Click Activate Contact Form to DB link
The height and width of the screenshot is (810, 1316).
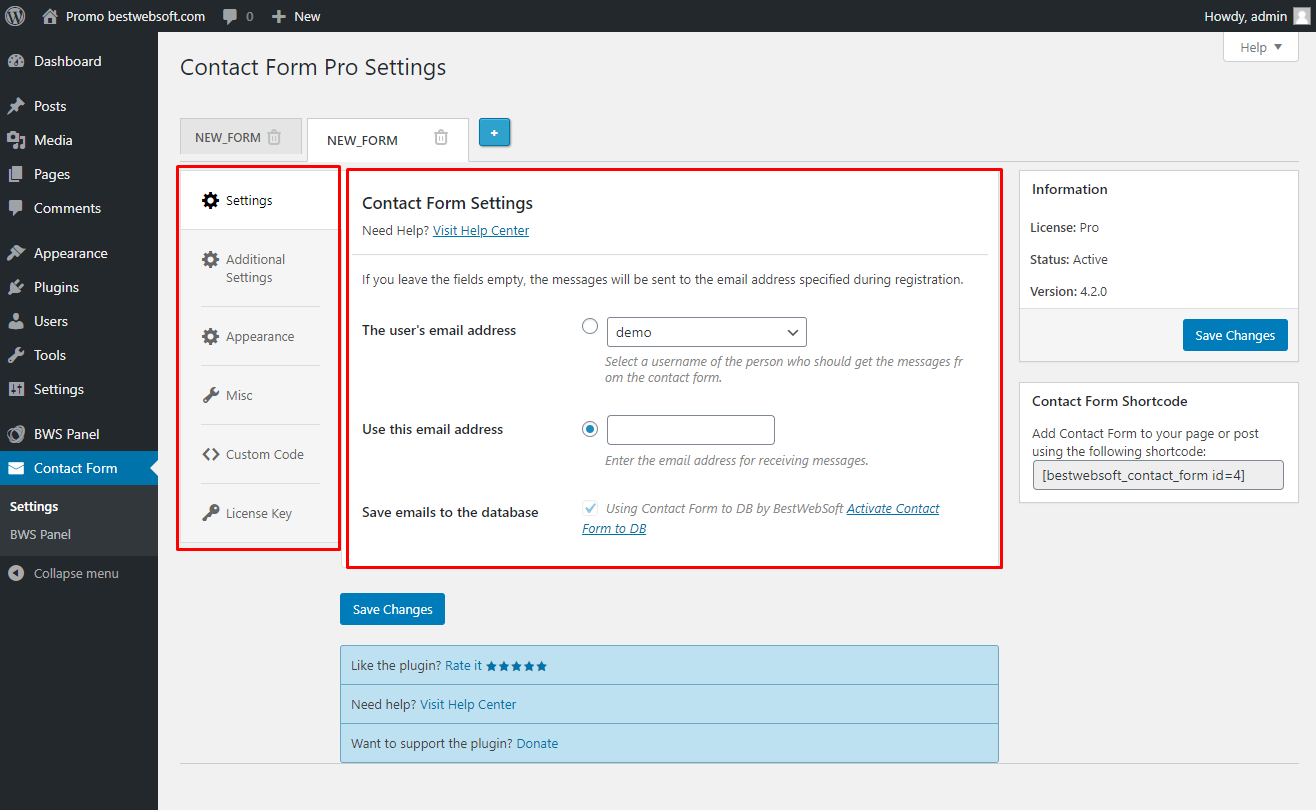tap(761, 518)
